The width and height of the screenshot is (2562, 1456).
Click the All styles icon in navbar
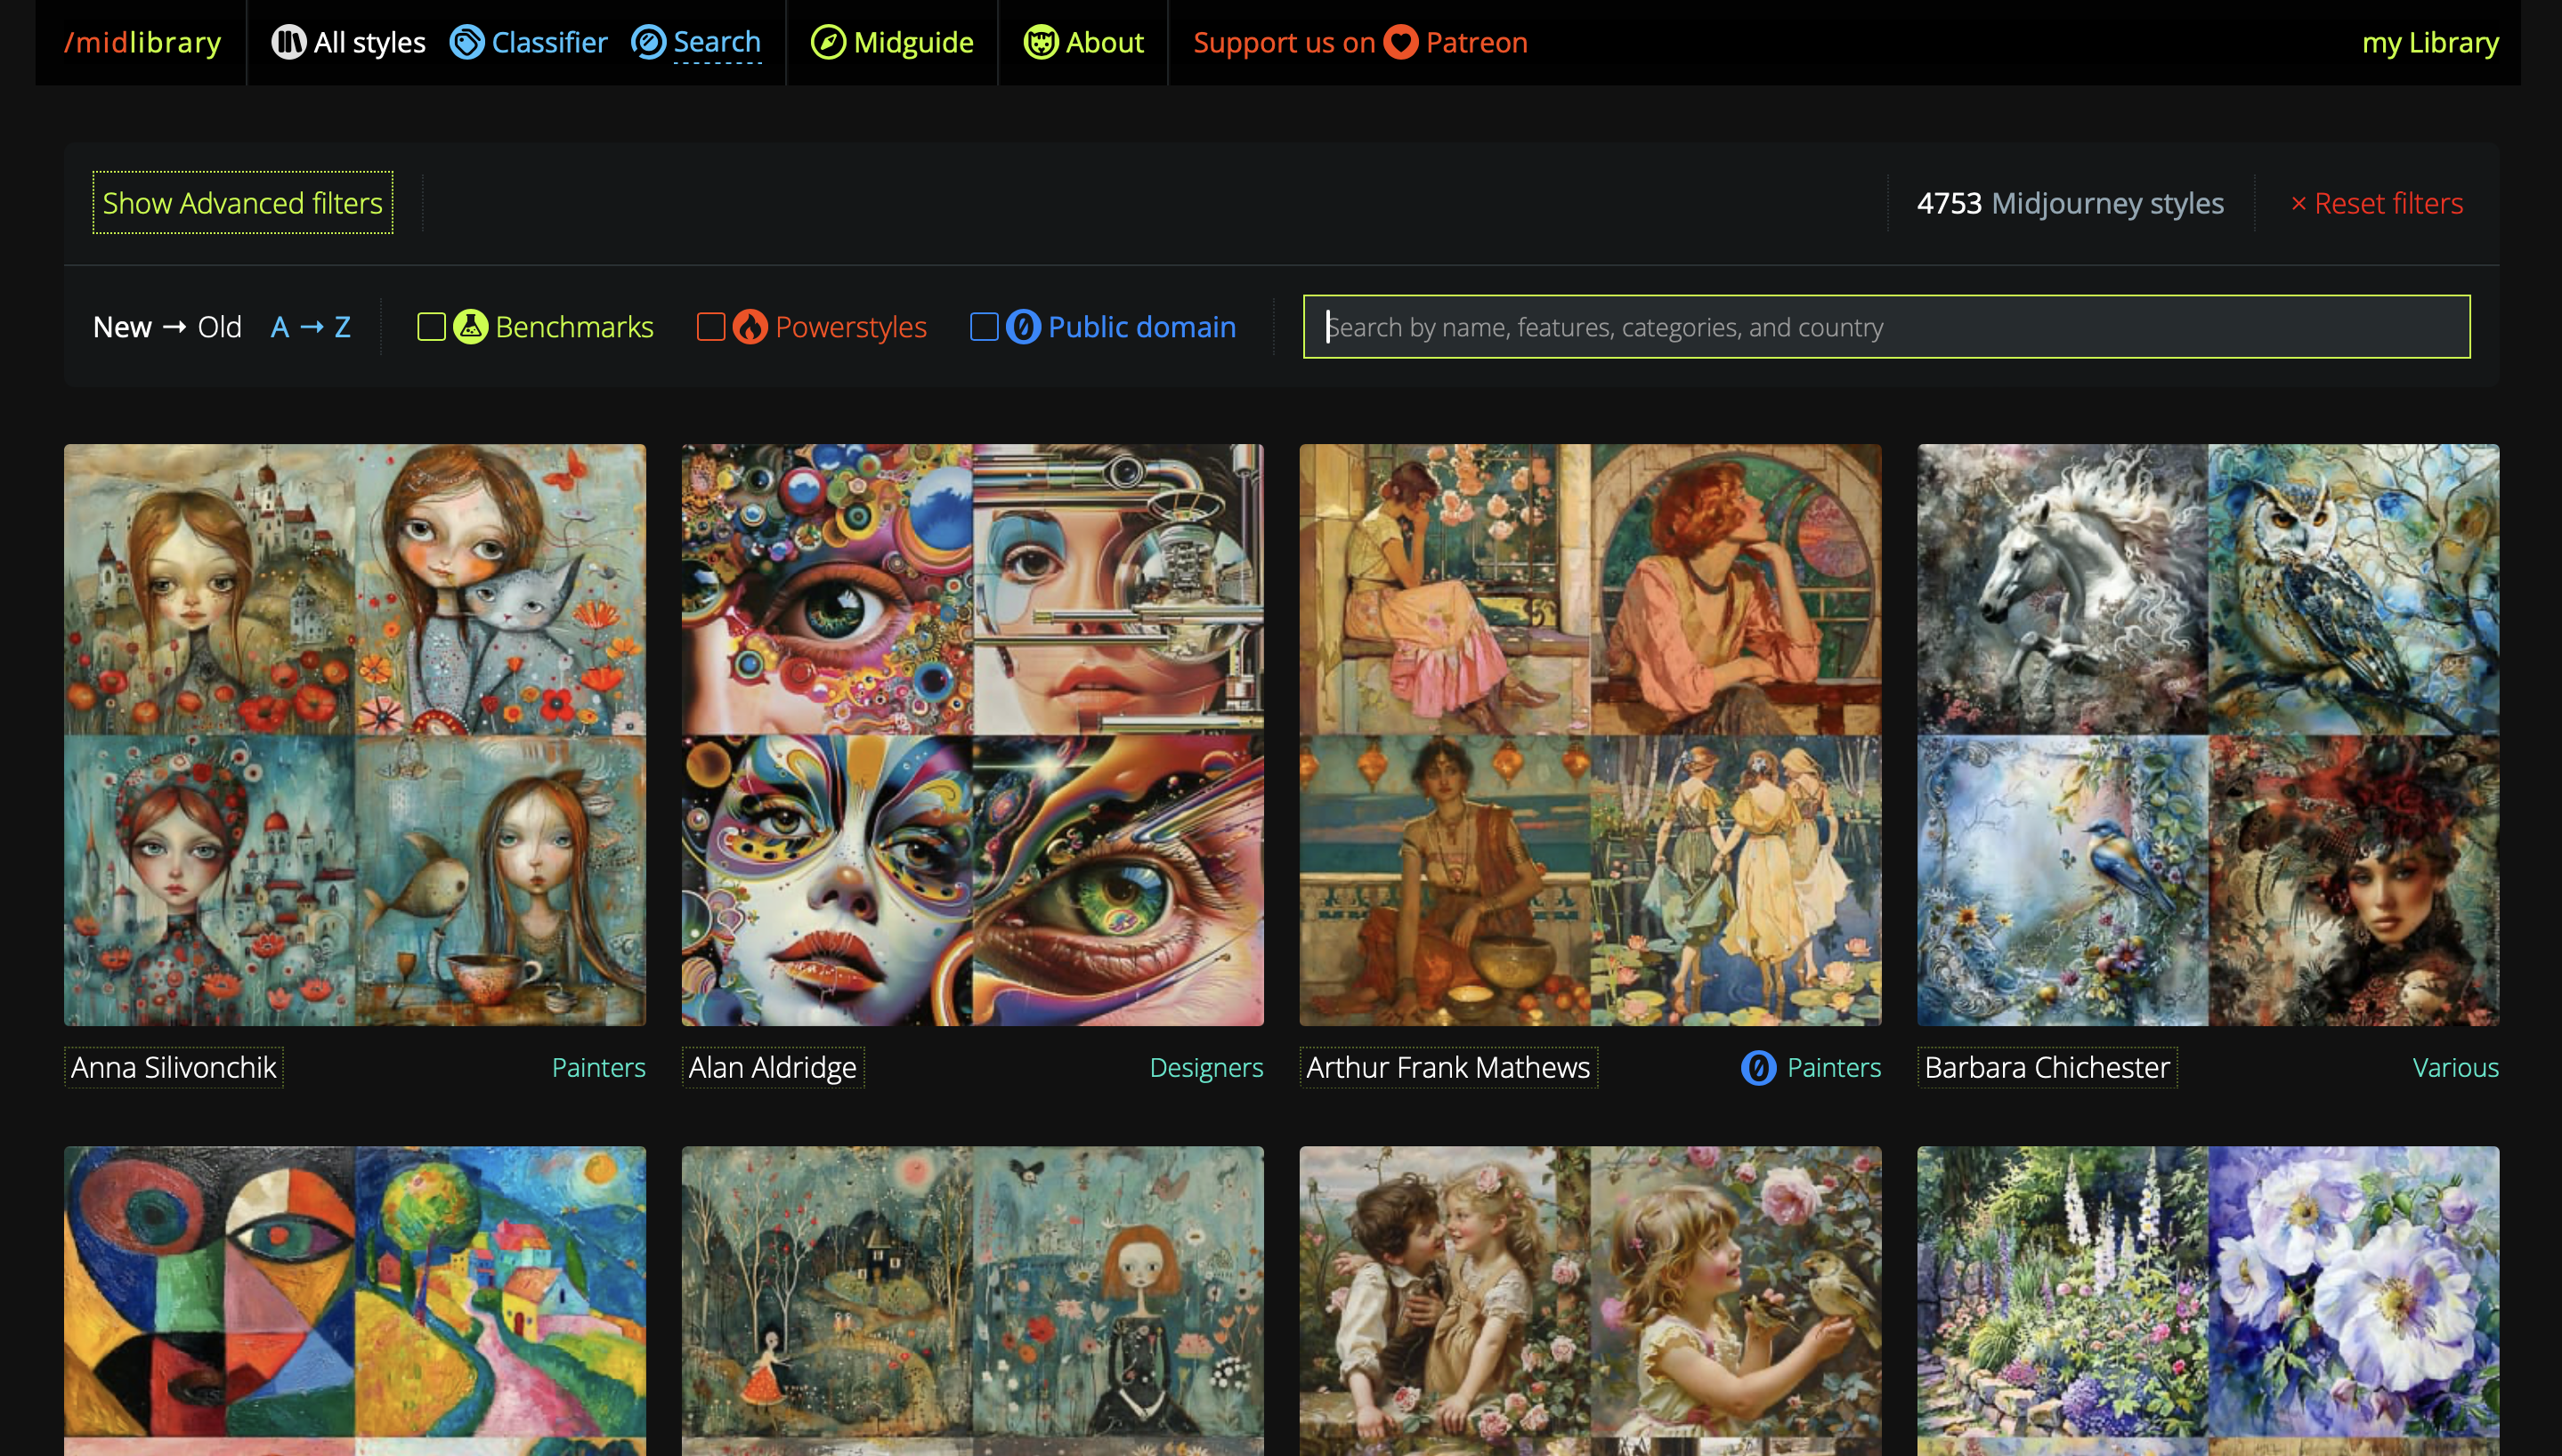(x=288, y=42)
